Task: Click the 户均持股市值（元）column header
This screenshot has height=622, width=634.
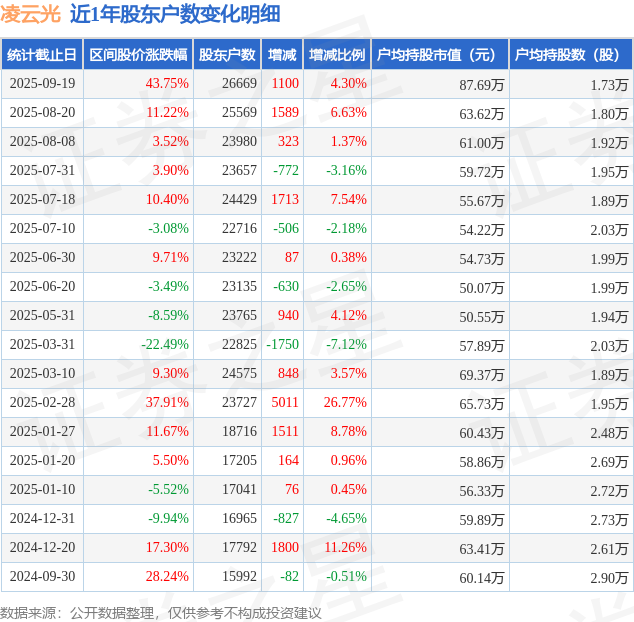Action: pyautogui.click(x=440, y=55)
